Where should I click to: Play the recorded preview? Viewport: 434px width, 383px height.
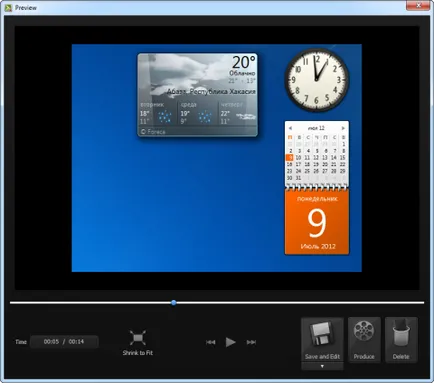(230, 342)
